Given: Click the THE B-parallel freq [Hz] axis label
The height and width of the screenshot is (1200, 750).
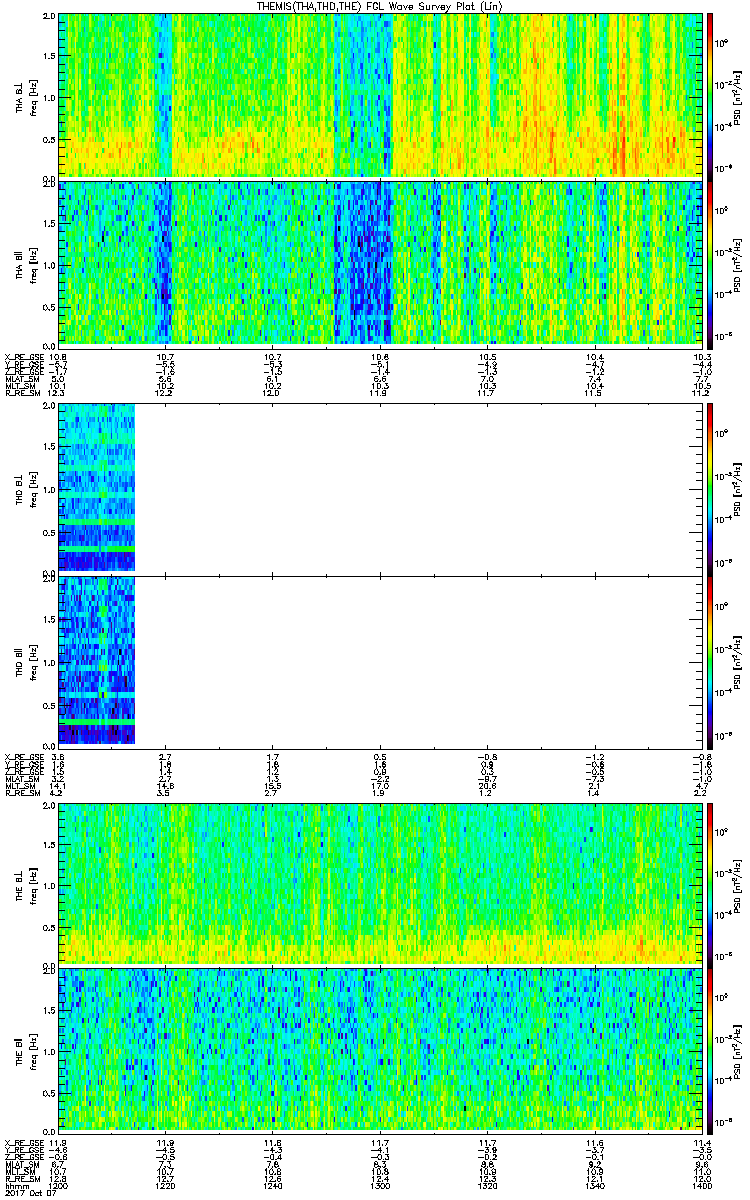Looking at the screenshot, I should [33, 1050].
